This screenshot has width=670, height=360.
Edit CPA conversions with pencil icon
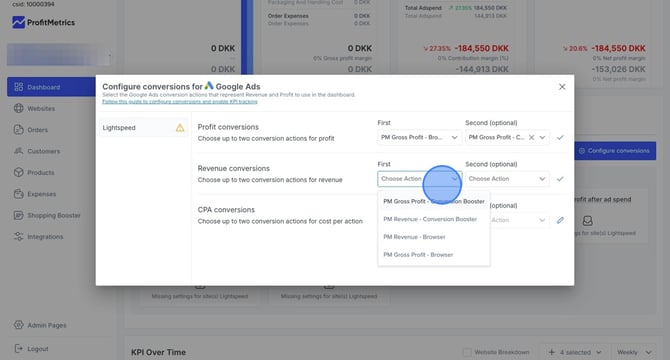[x=560, y=220]
